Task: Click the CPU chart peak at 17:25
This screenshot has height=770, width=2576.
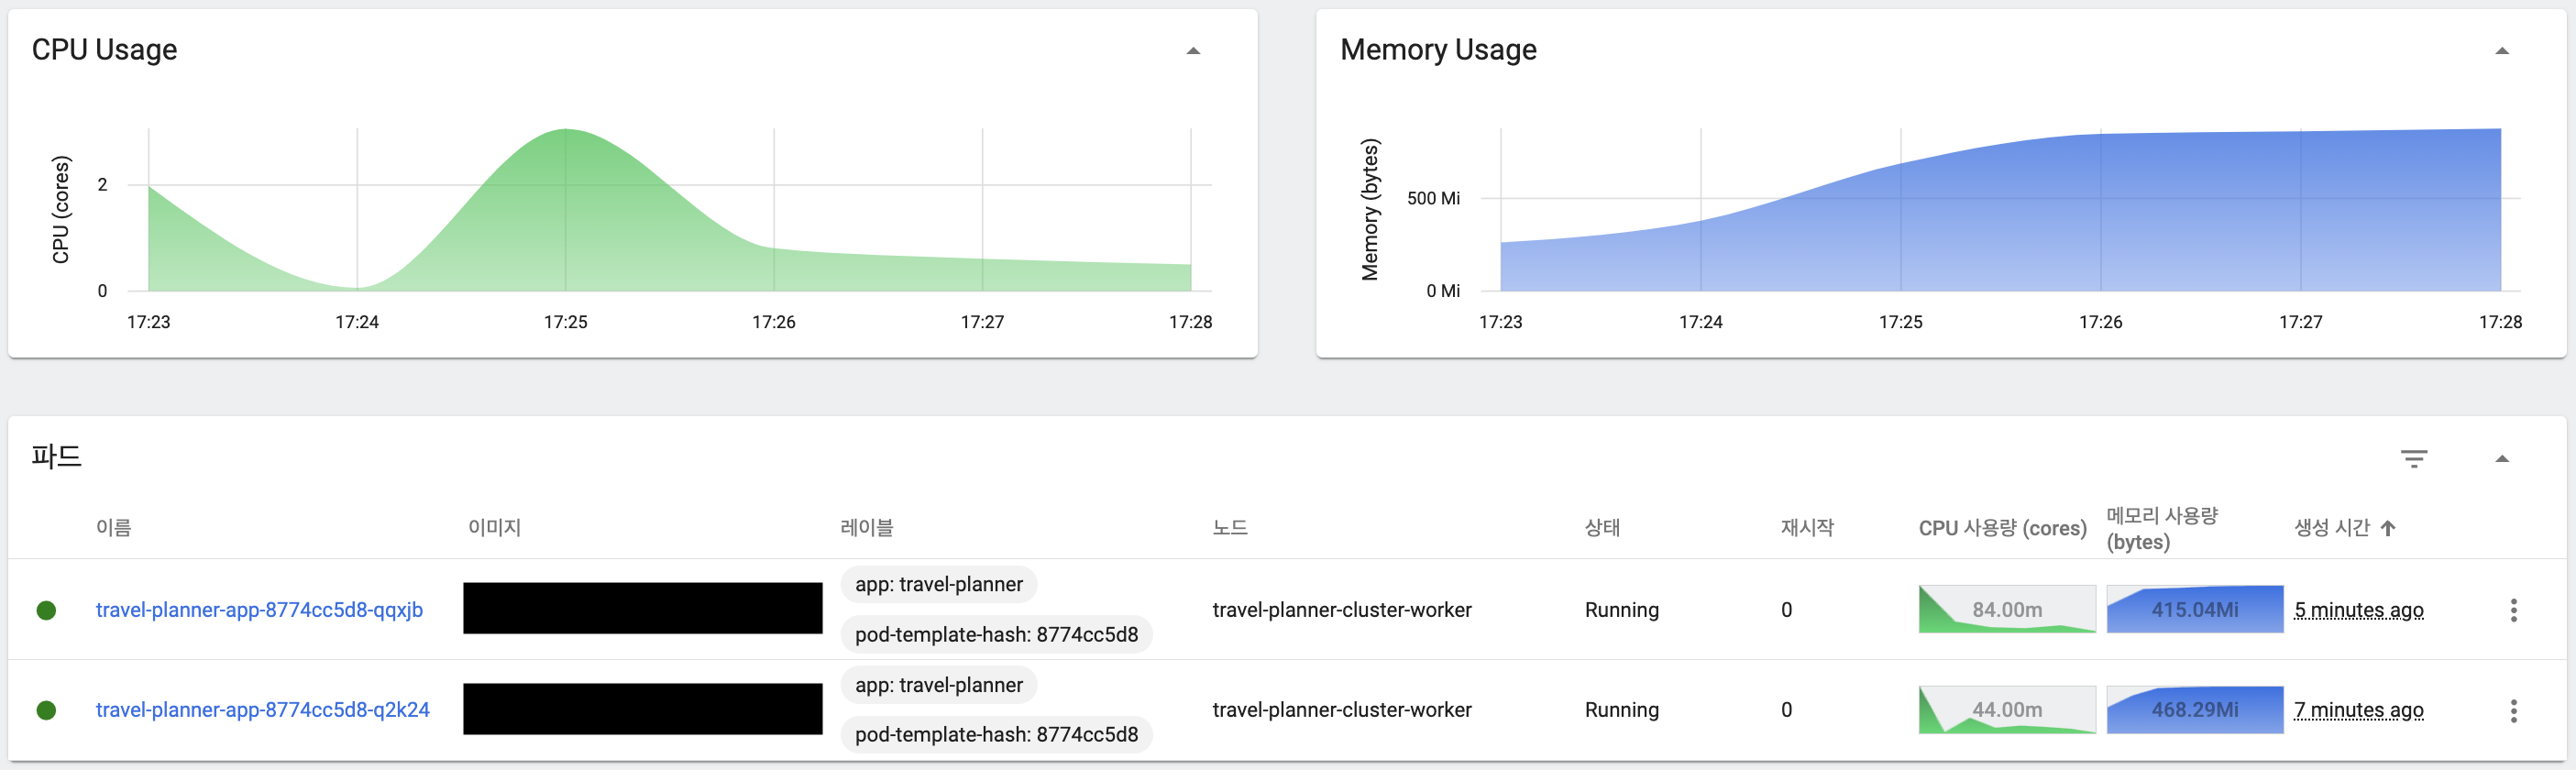Action: click(566, 130)
